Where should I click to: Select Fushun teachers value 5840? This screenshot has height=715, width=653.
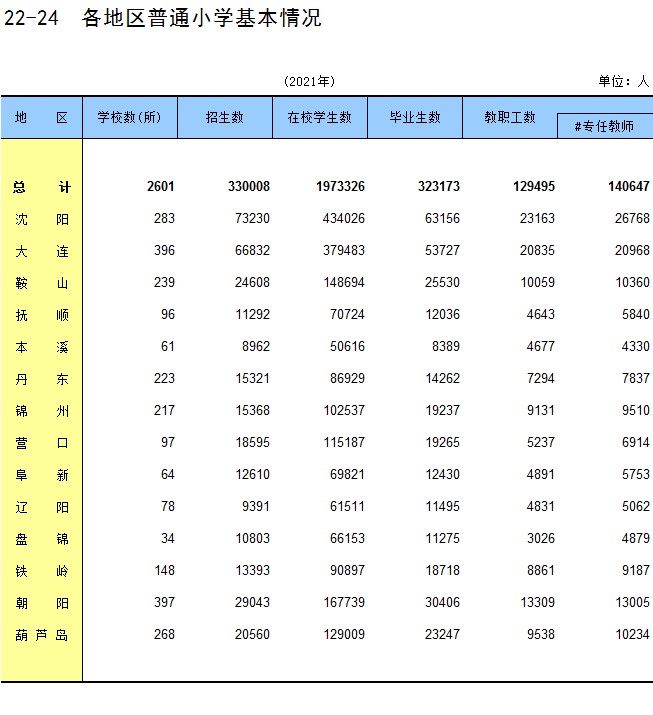coord(636,314)
